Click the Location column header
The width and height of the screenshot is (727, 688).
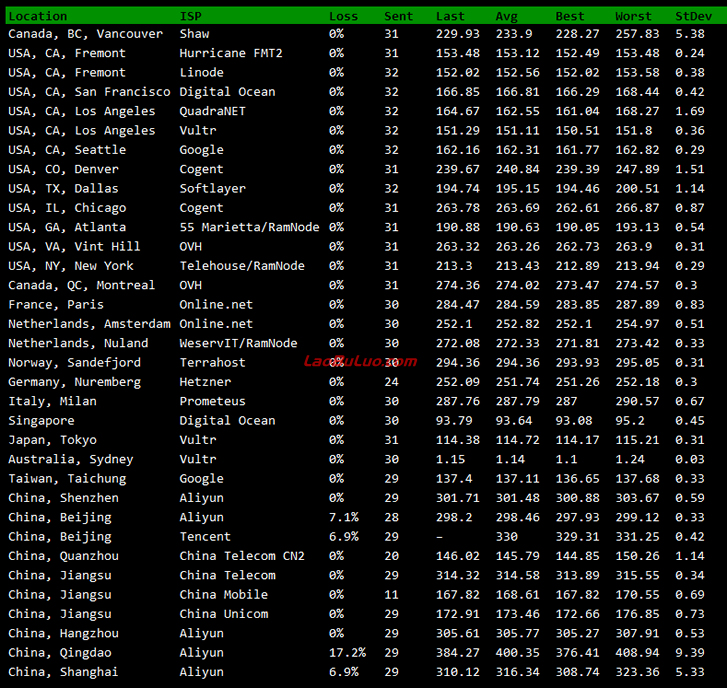tap(38, 16)
